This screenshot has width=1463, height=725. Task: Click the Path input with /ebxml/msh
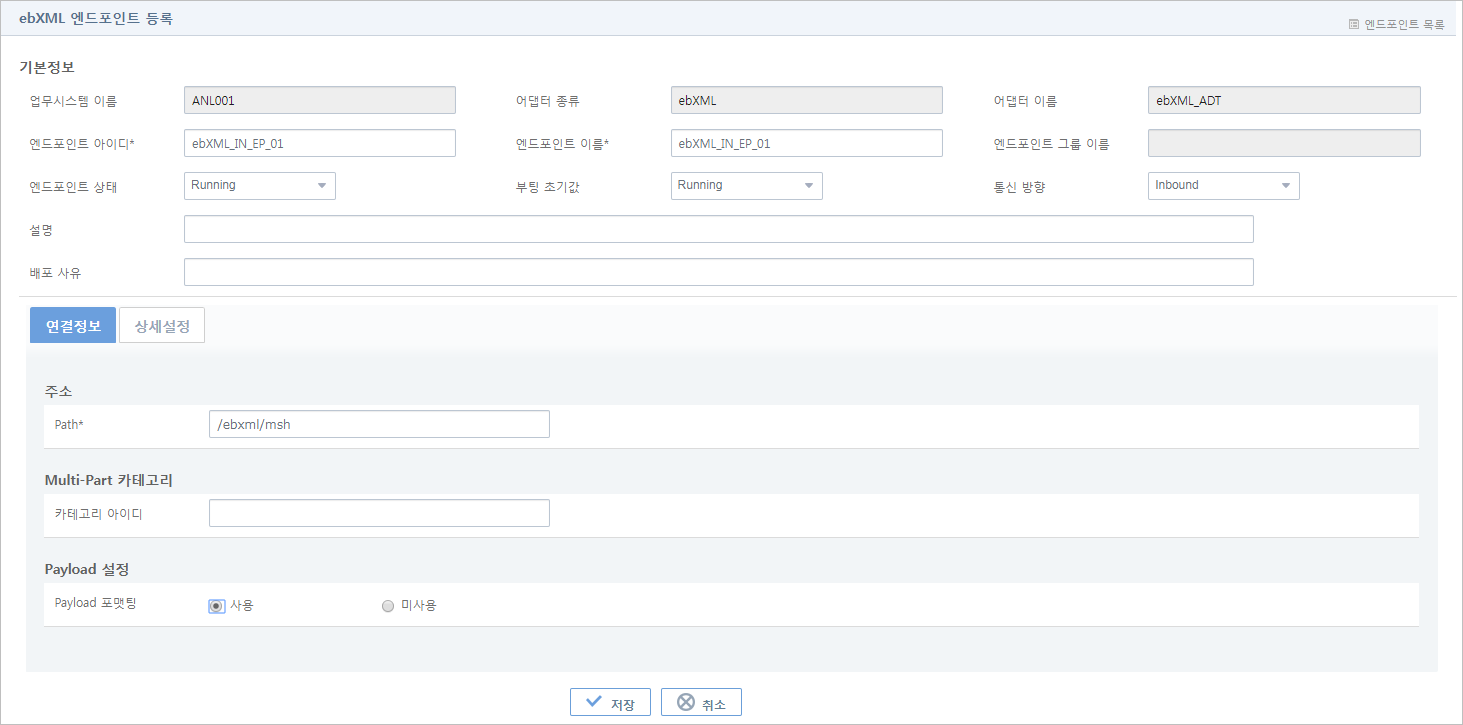[x=379, y=424]
